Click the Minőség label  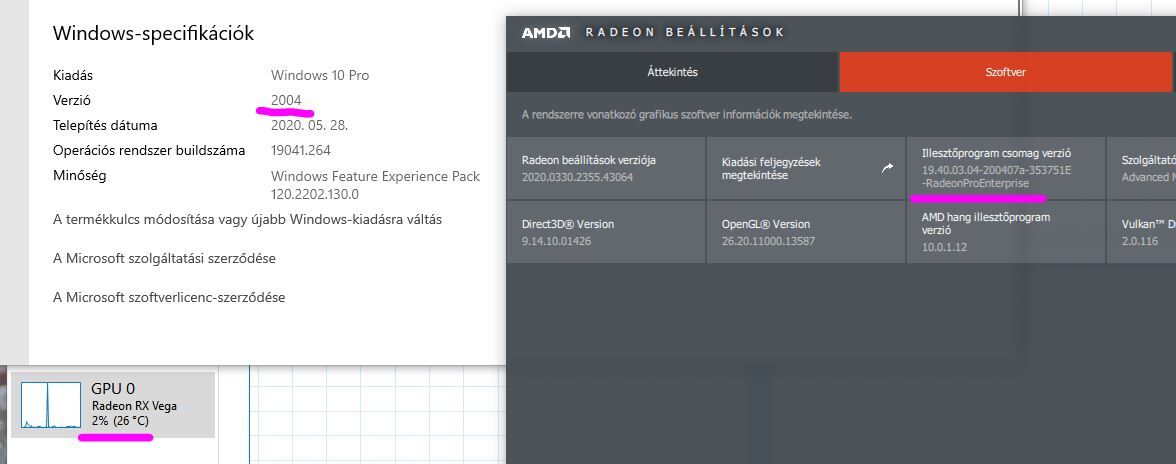coord(80,176)
